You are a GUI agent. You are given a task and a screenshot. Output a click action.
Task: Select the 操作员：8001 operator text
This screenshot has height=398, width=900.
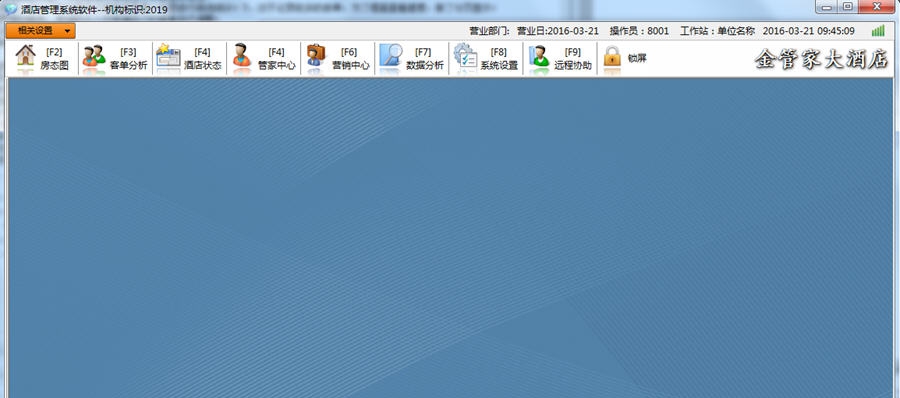pos(639,31)
